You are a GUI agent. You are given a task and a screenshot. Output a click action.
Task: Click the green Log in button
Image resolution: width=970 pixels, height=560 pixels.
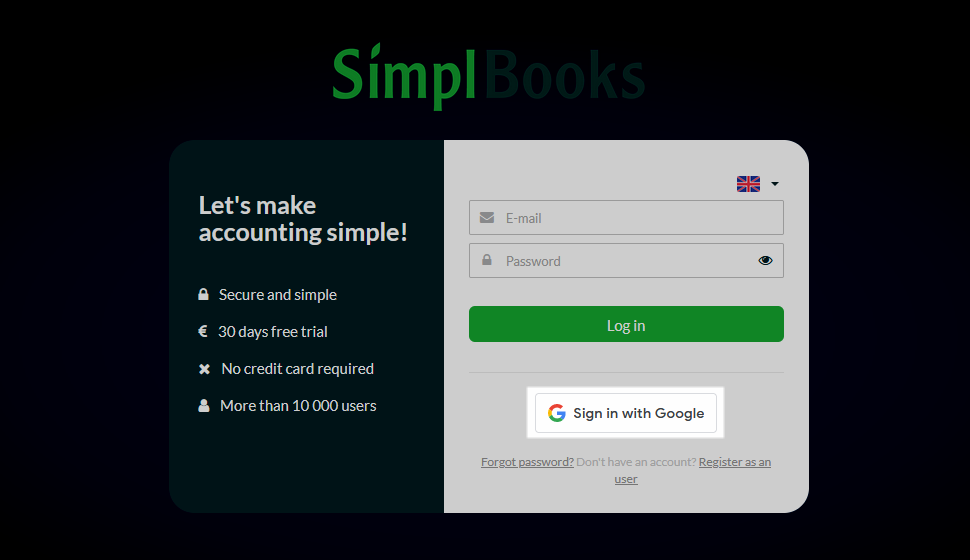click(x=626, y=324)
